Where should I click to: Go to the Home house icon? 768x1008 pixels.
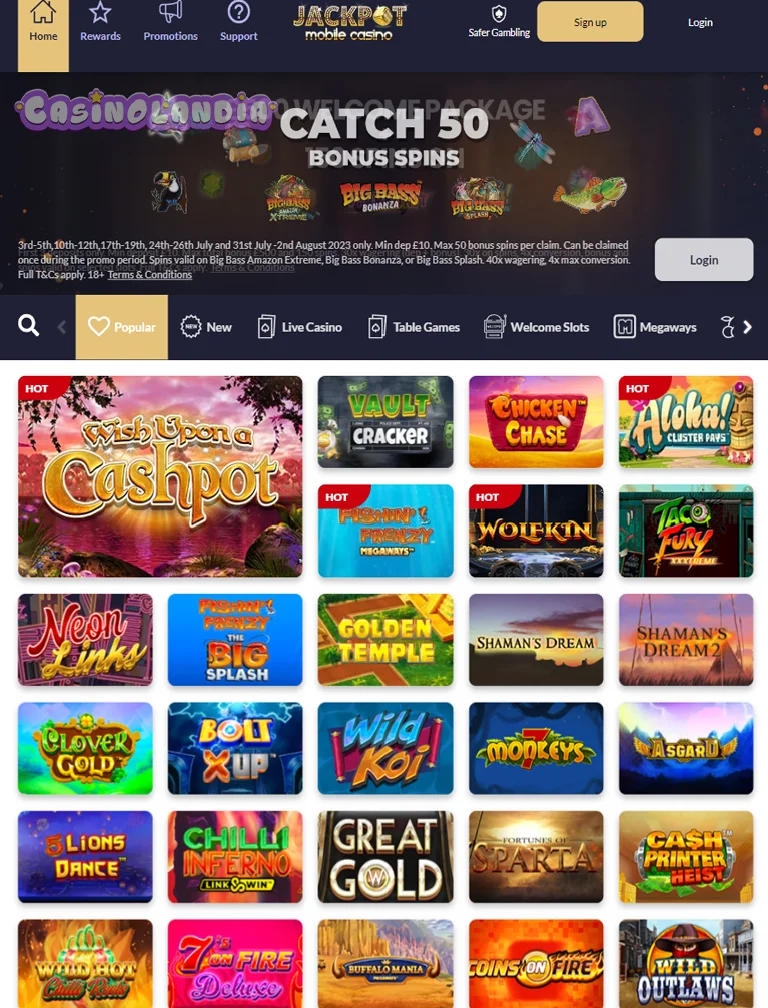(43, 12)
